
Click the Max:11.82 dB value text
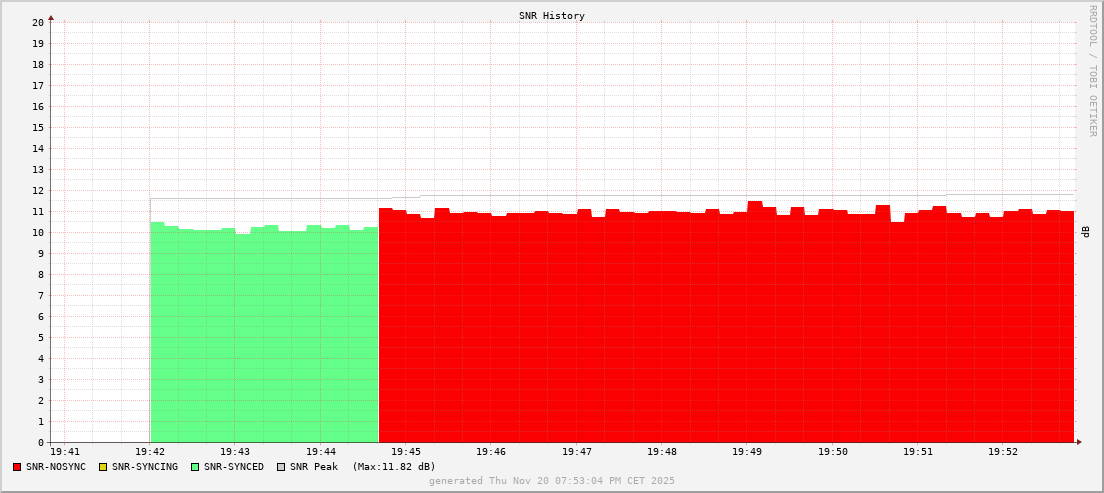(394, 467)
